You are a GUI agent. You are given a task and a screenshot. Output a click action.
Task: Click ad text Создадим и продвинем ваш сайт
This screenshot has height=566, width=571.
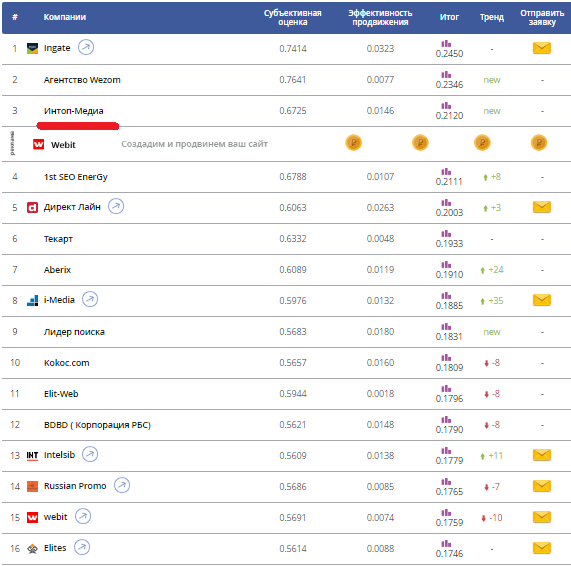[194, 144]
